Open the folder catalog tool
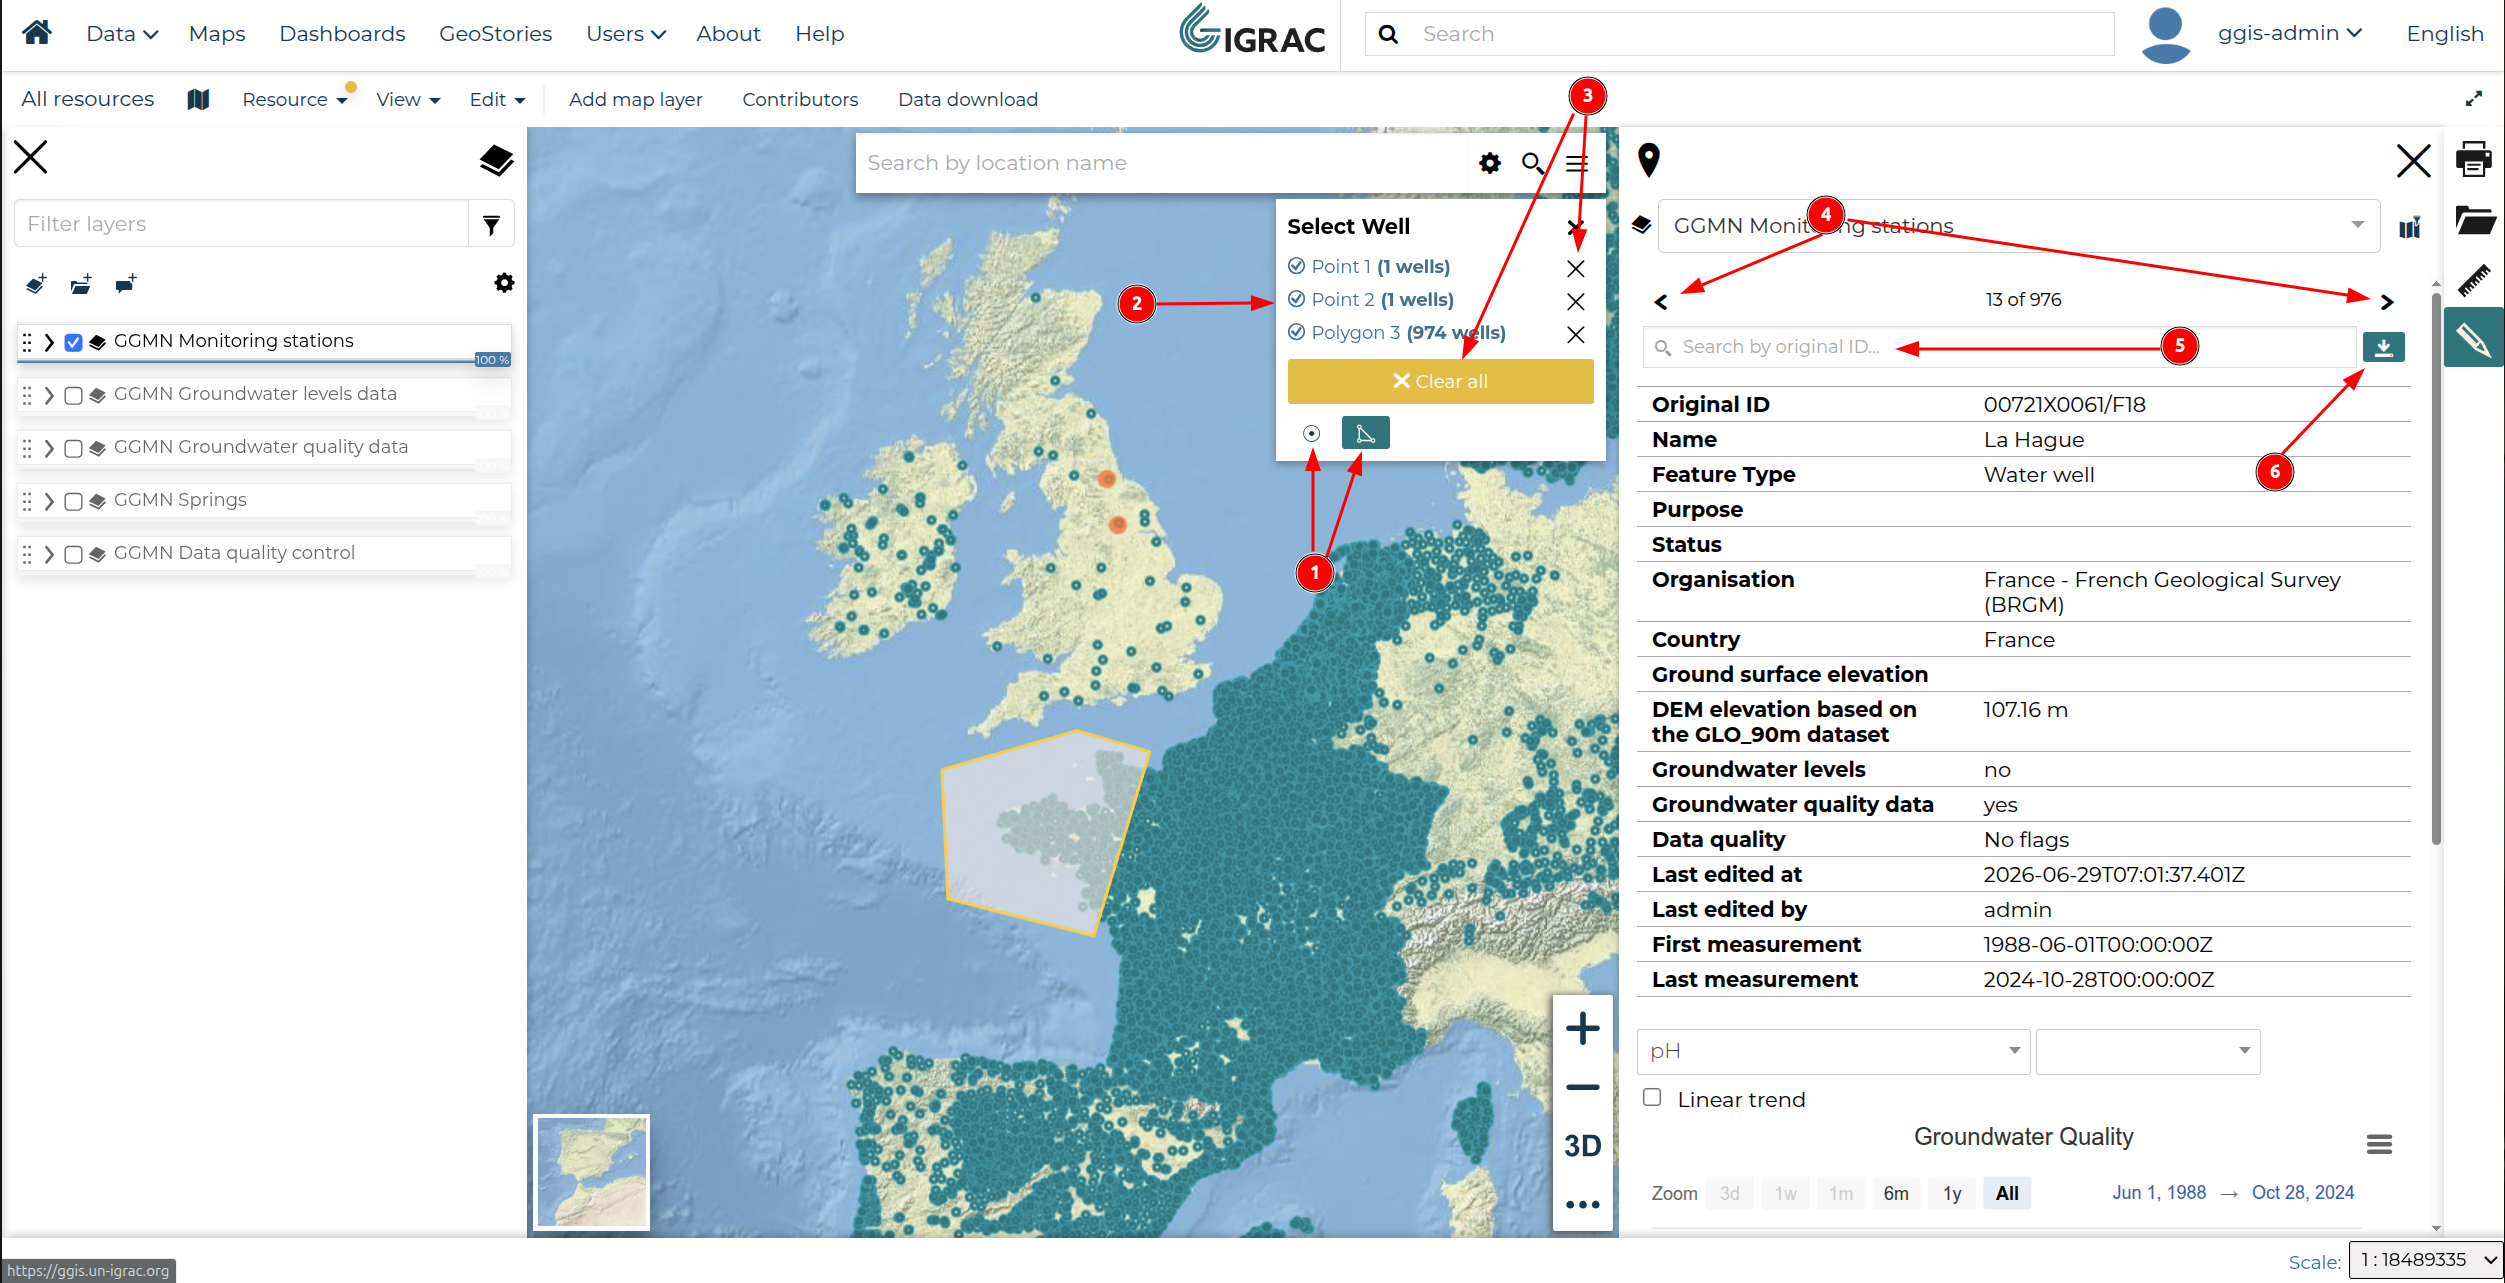The height and width of the screenshot is (1283, 2505). point(2474,219)
